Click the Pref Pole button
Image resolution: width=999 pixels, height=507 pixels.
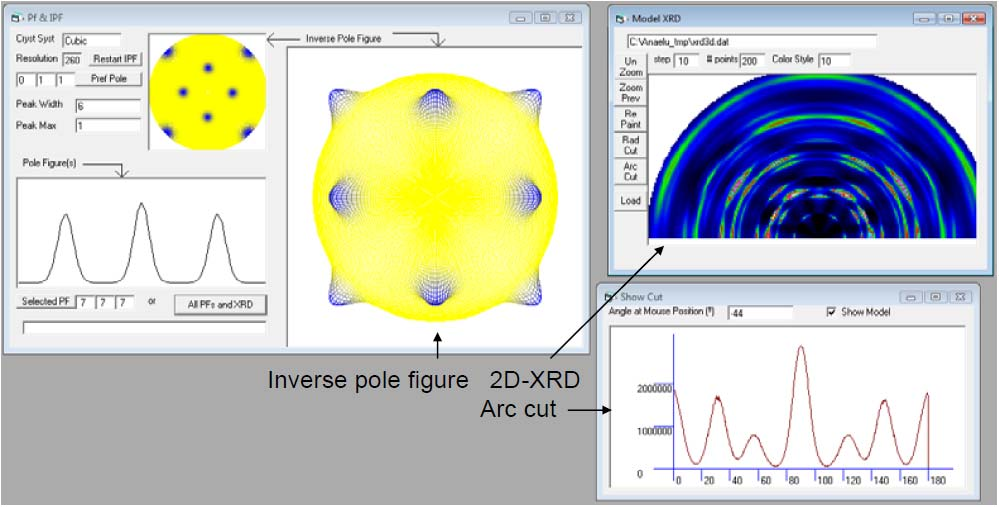116,78
